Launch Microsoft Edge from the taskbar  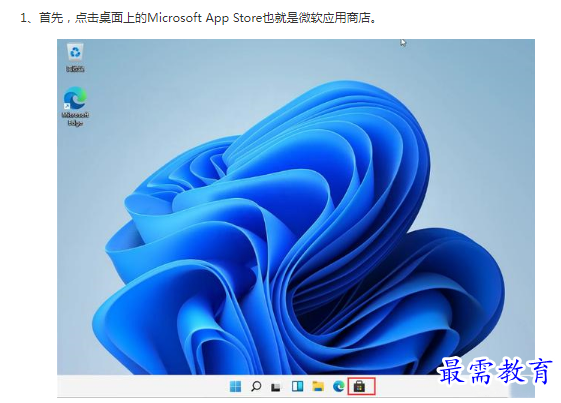point(338,387)
